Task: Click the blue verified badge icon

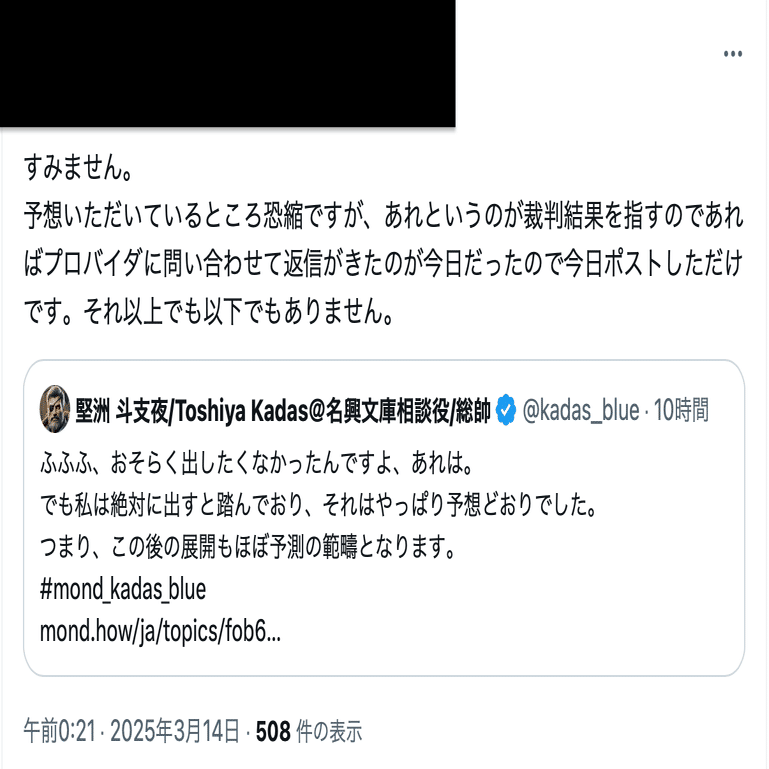Action: coord(506,410)
